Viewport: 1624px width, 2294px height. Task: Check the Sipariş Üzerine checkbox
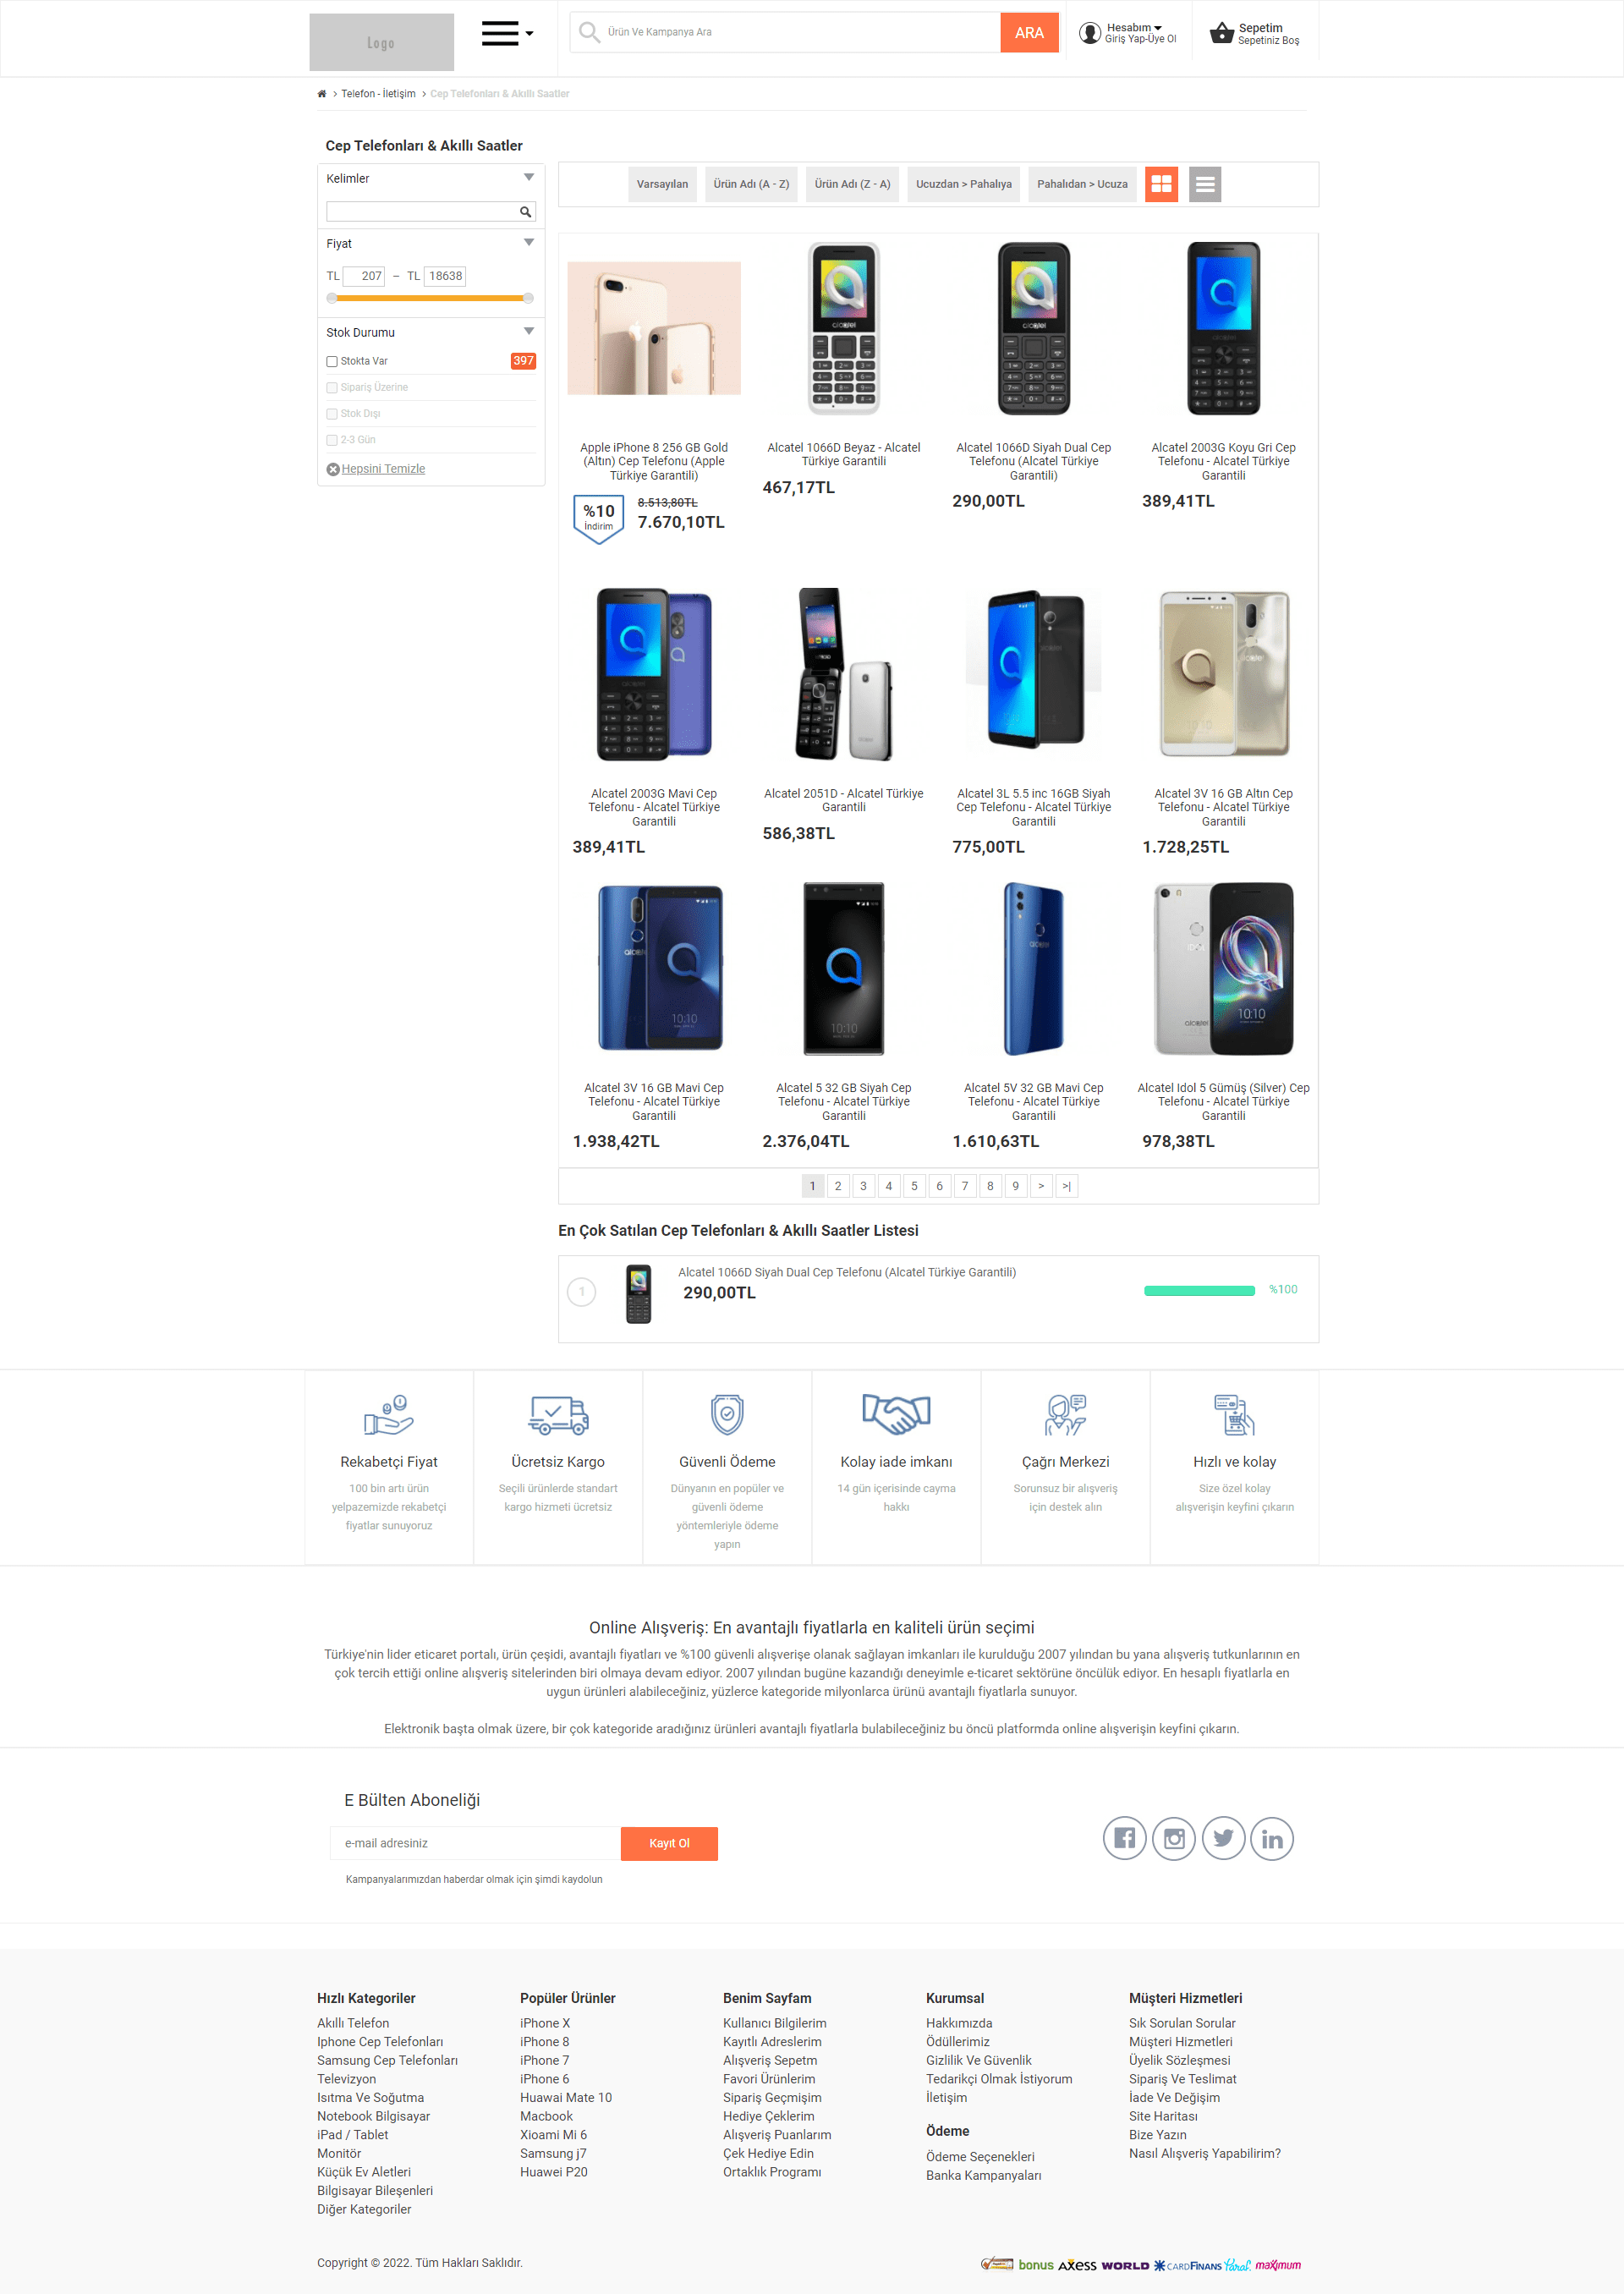coord(332,388)
